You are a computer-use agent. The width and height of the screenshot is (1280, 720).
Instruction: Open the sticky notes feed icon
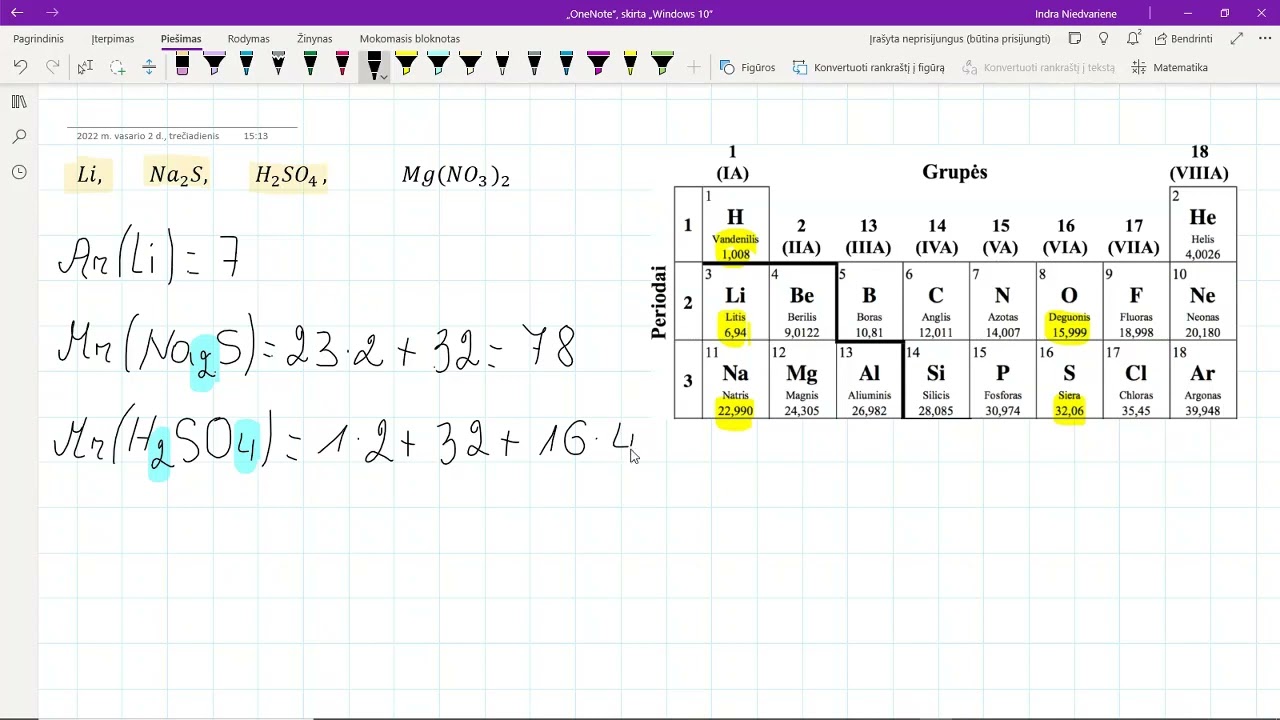[x=1075, y=39]
